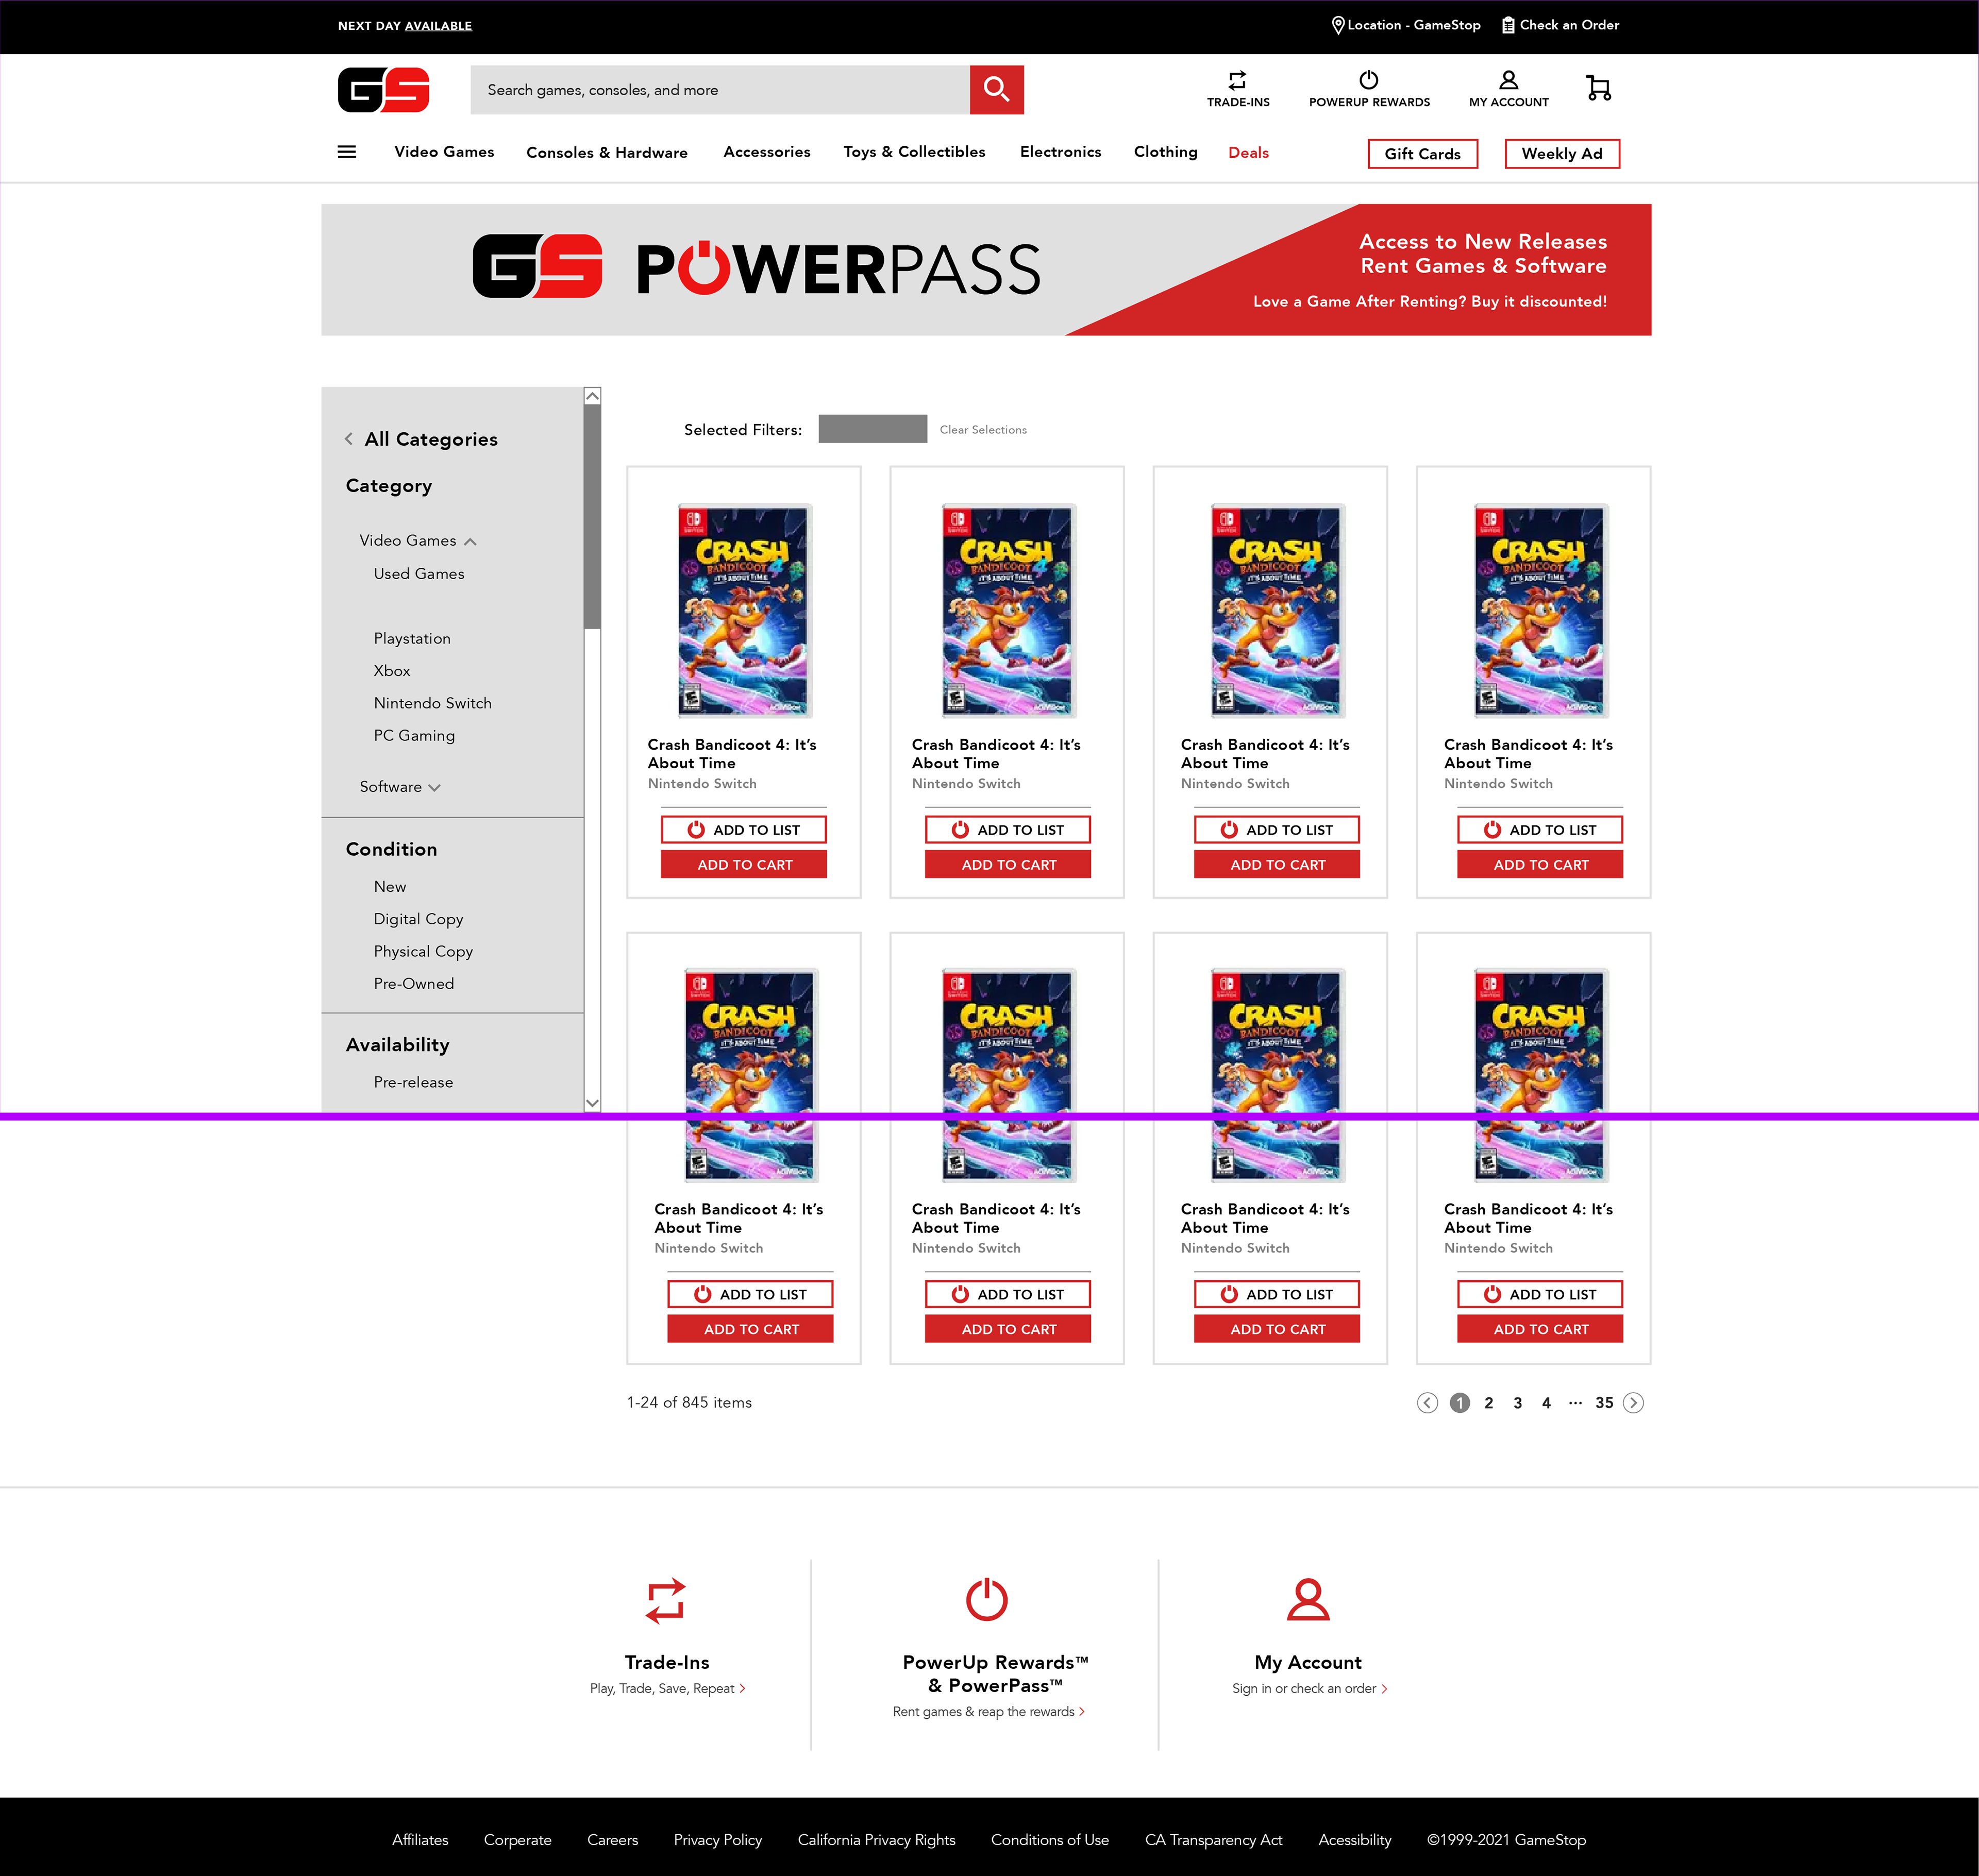Select Consoles & Hardware nav menu
This screenshot has height=1876, width=1979.
[x=607, y=153]
